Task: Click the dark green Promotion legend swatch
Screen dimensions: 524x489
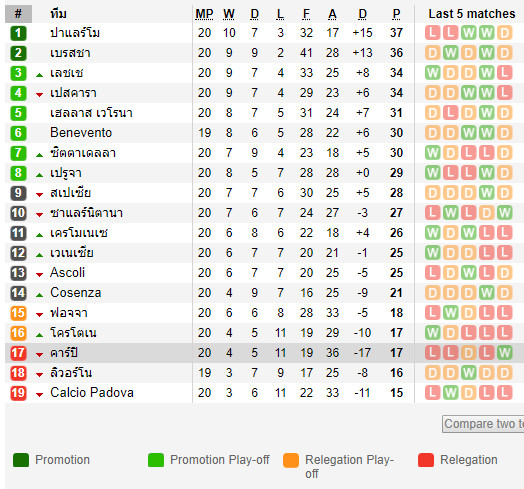Action: click(21, 460)
